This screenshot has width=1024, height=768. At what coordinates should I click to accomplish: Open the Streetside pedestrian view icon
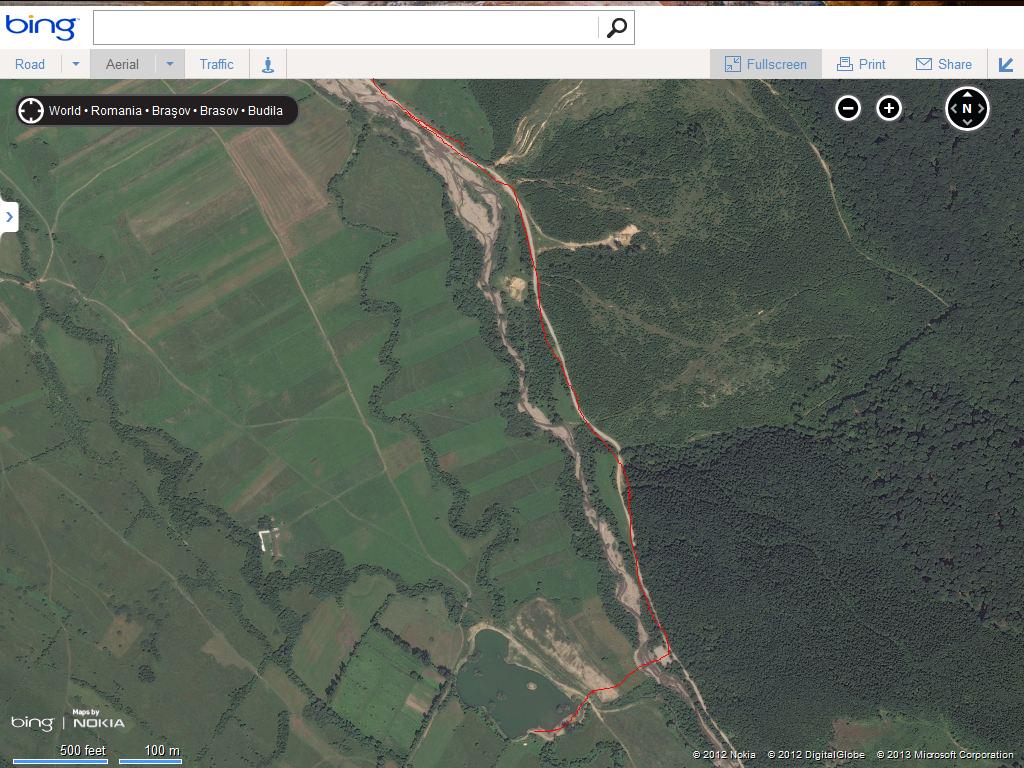[268, 64]
